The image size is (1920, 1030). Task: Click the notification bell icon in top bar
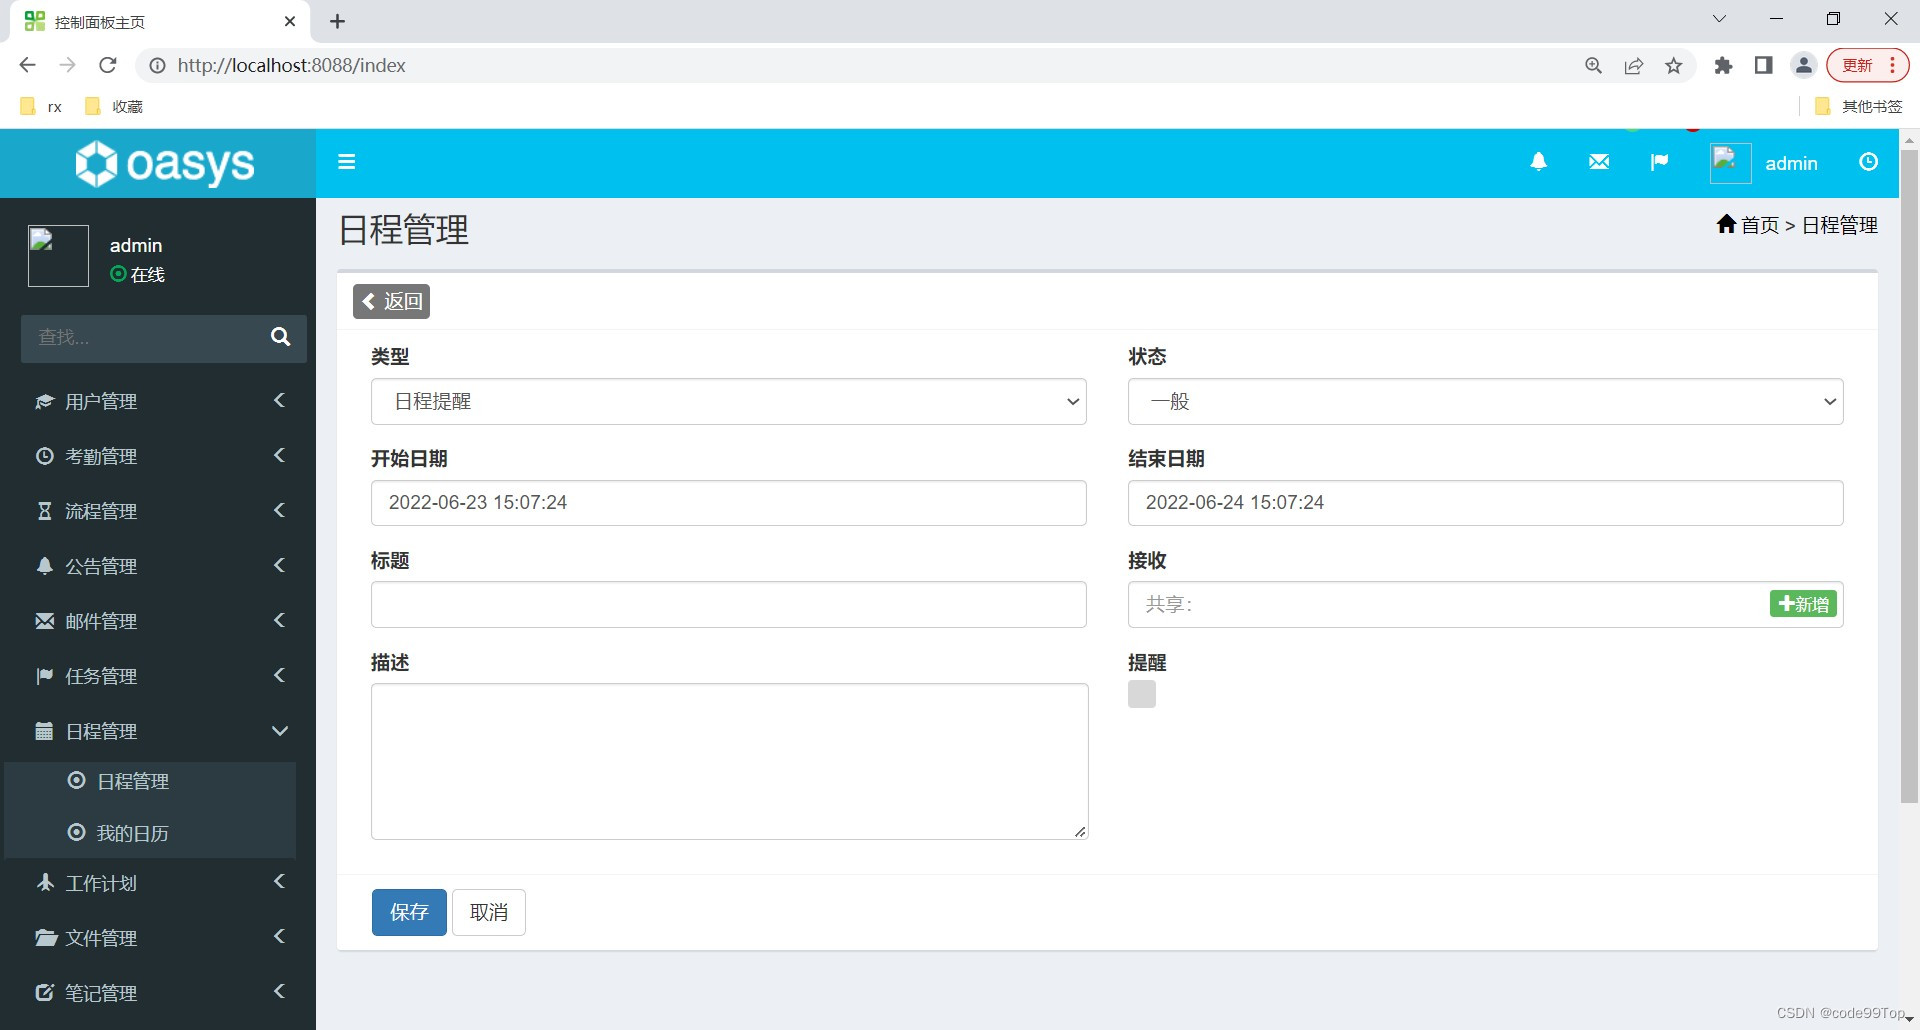1539,161
